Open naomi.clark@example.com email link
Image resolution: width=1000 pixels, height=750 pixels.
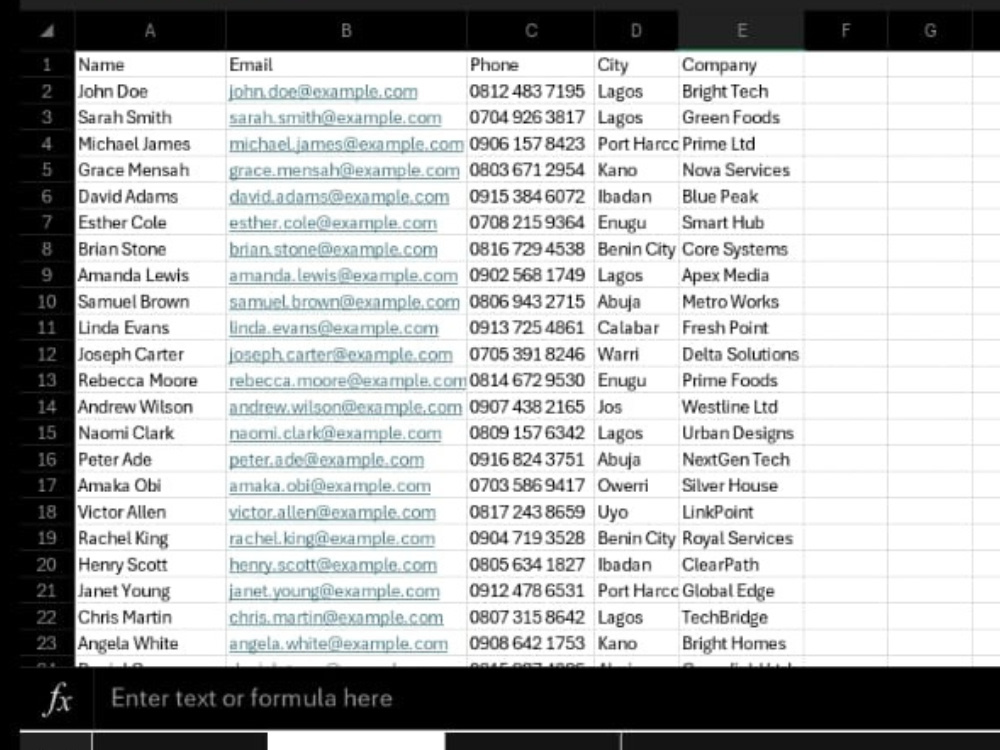point(335,433)
